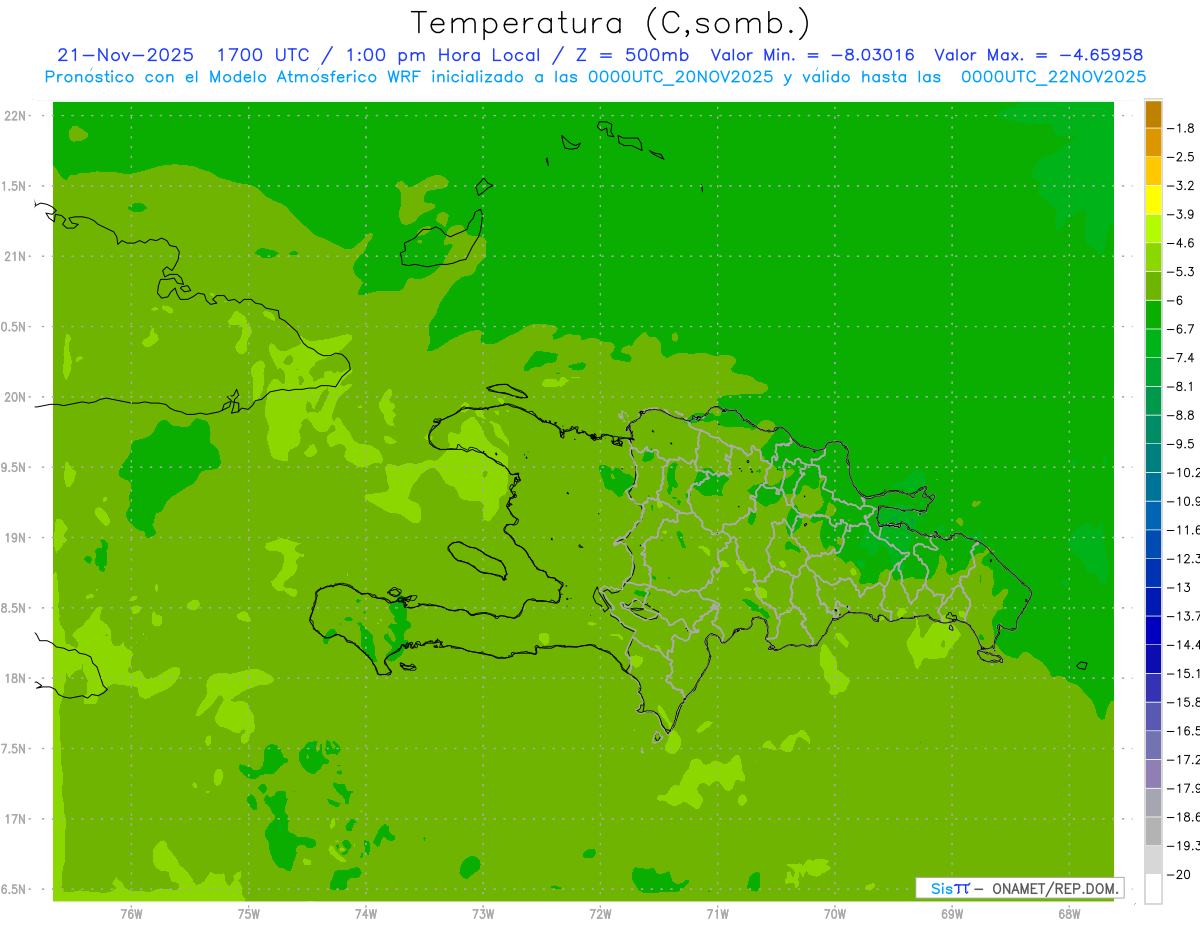Image resolution: width=1200 pixels, height=927 pixels.
Task: Click the '72W' longitude label
Action: (x=600, y=914)
